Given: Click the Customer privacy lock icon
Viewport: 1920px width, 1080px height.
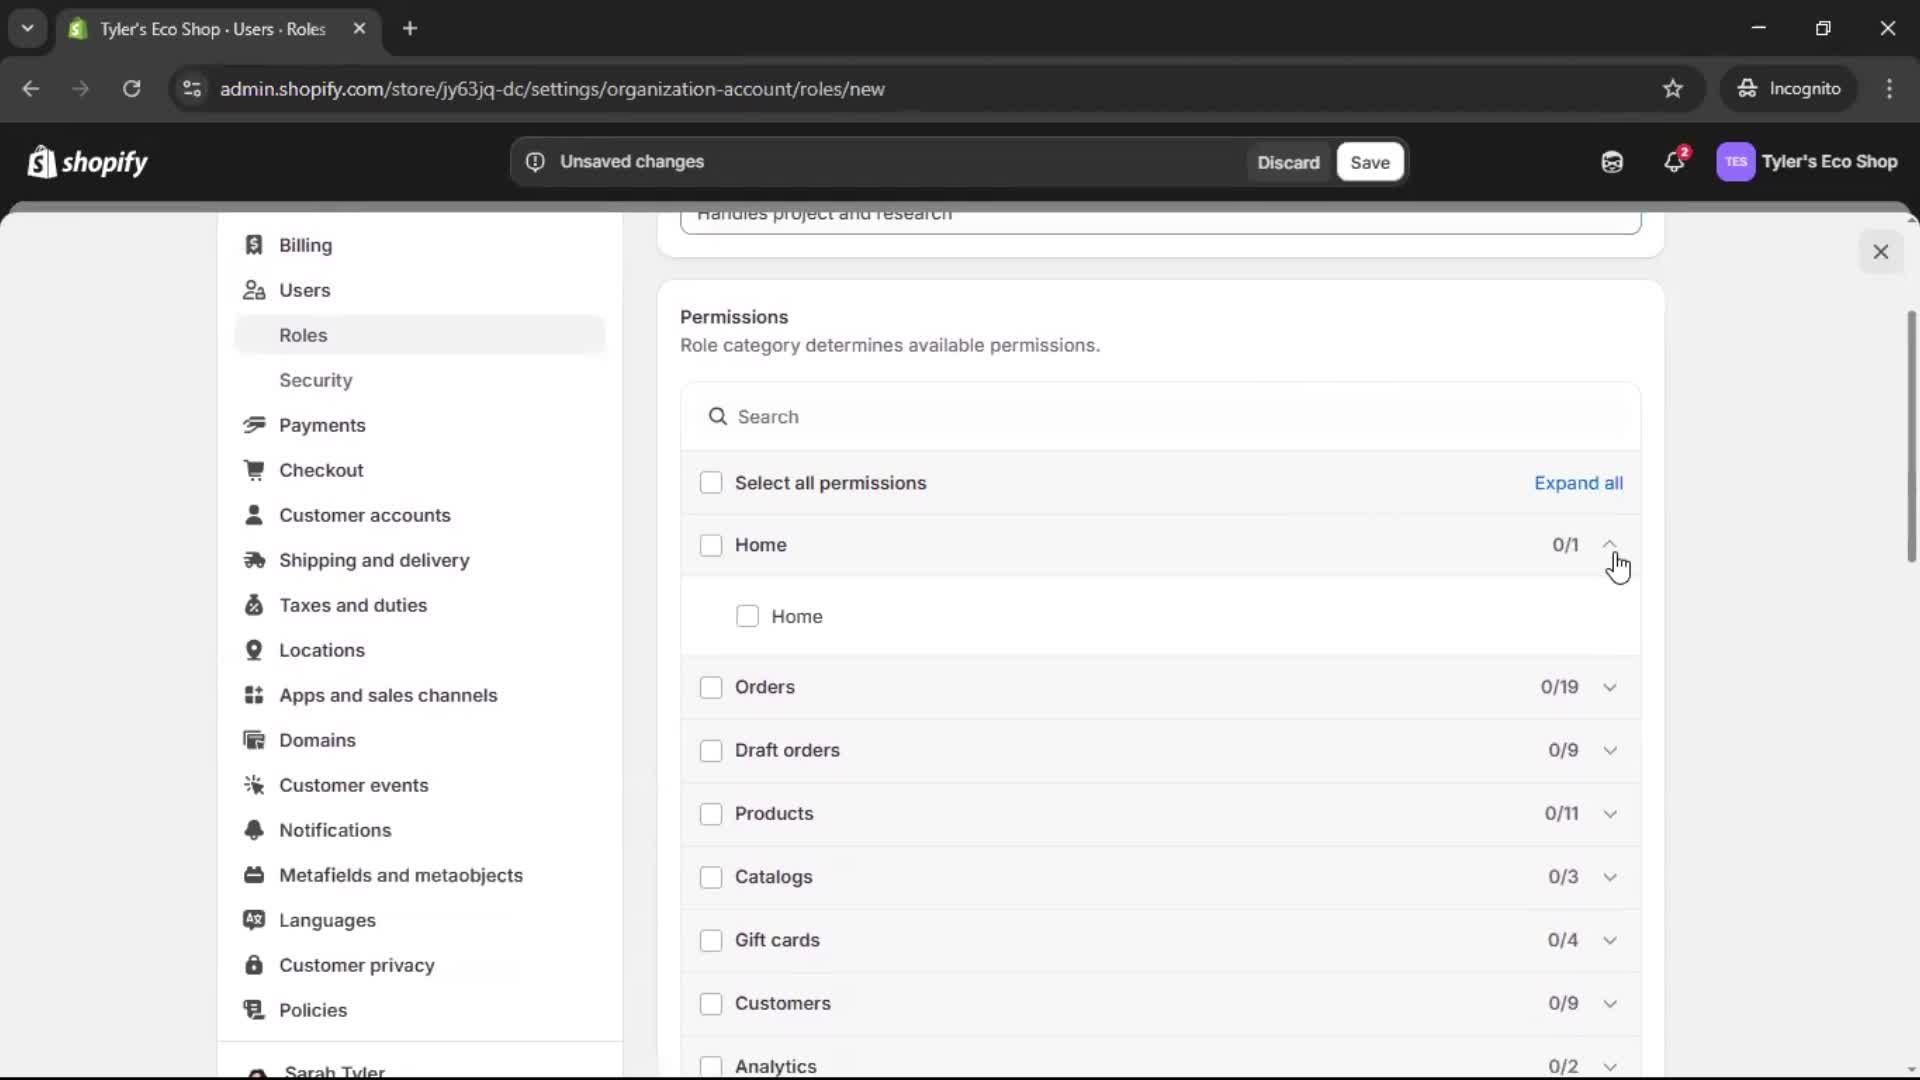Looking at the screenshot, I should click(x=255, y=965).
